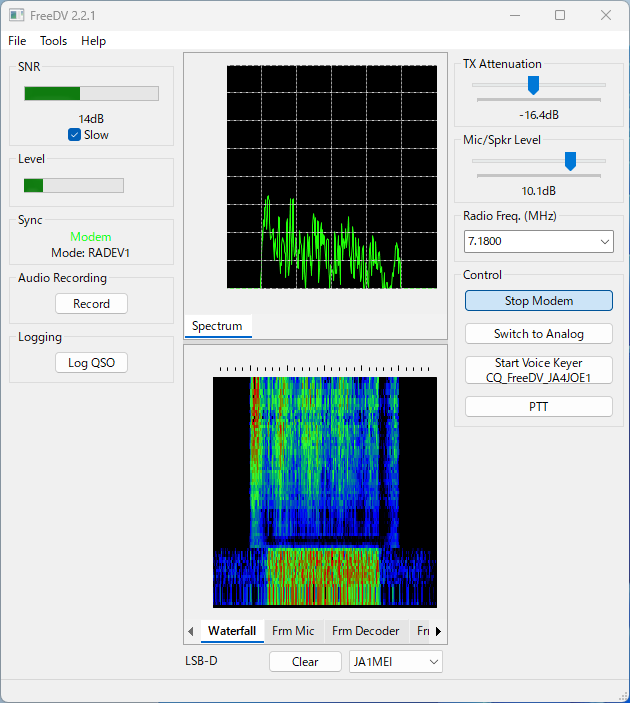Click the waterfall display
Screen dimensions: 630x703
point(325,492)
